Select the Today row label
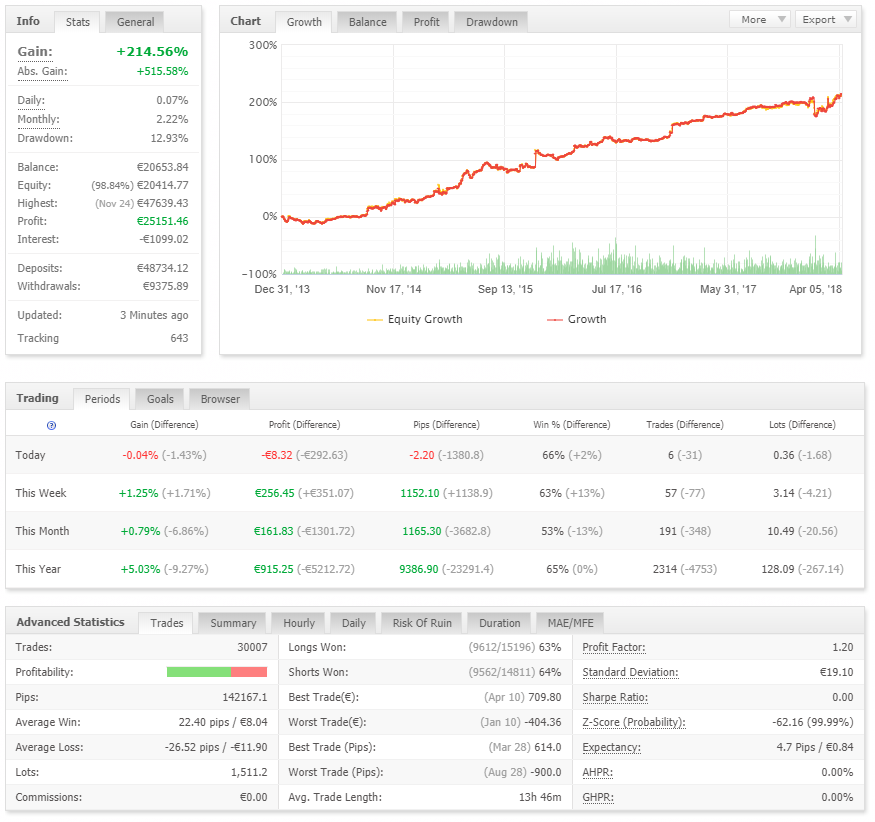The image size is (875, 822). click(x=30, y=455)
